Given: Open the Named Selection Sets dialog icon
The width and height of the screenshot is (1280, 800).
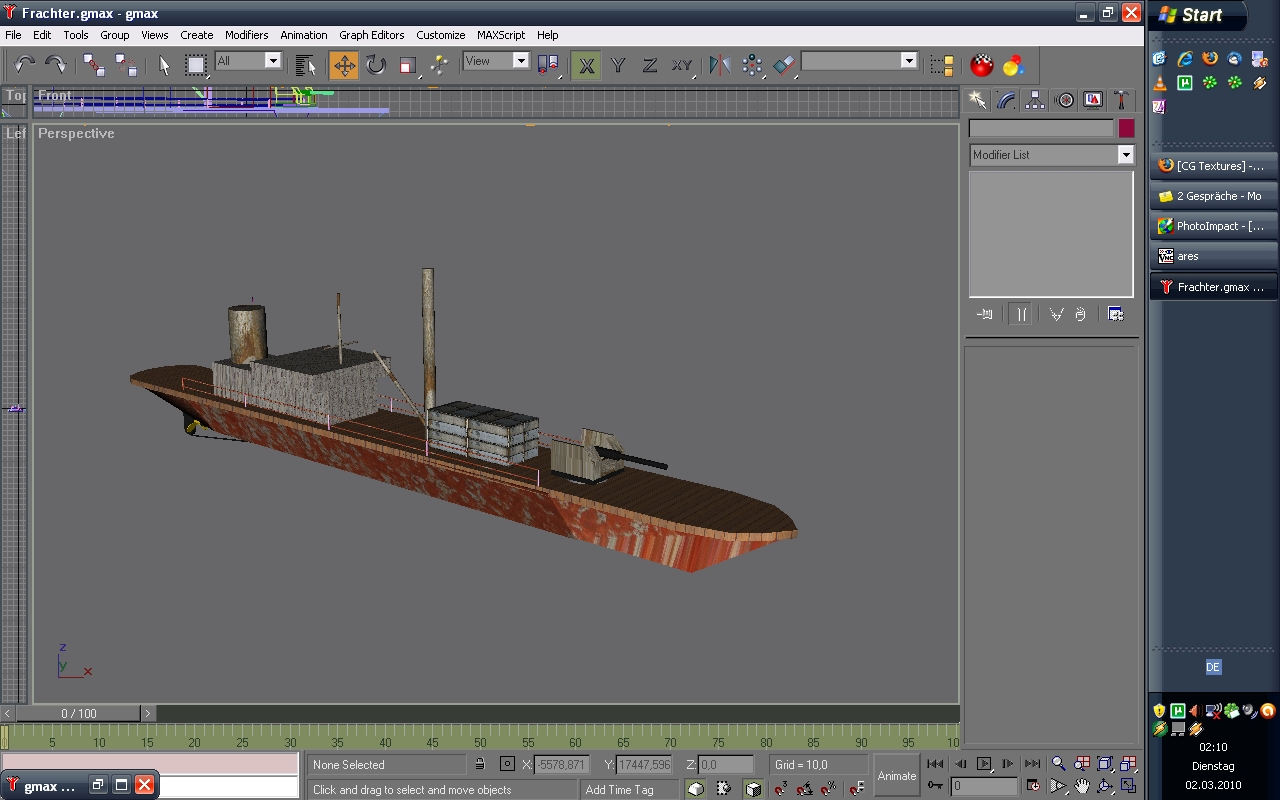Looking at the screenshot, I should coord(942,66).
